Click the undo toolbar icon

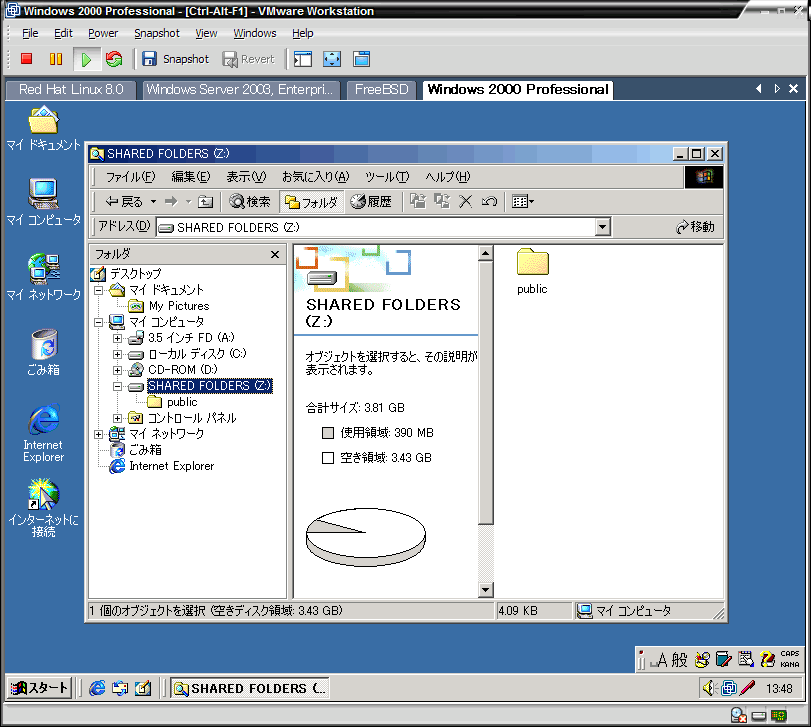pos(489,202)
